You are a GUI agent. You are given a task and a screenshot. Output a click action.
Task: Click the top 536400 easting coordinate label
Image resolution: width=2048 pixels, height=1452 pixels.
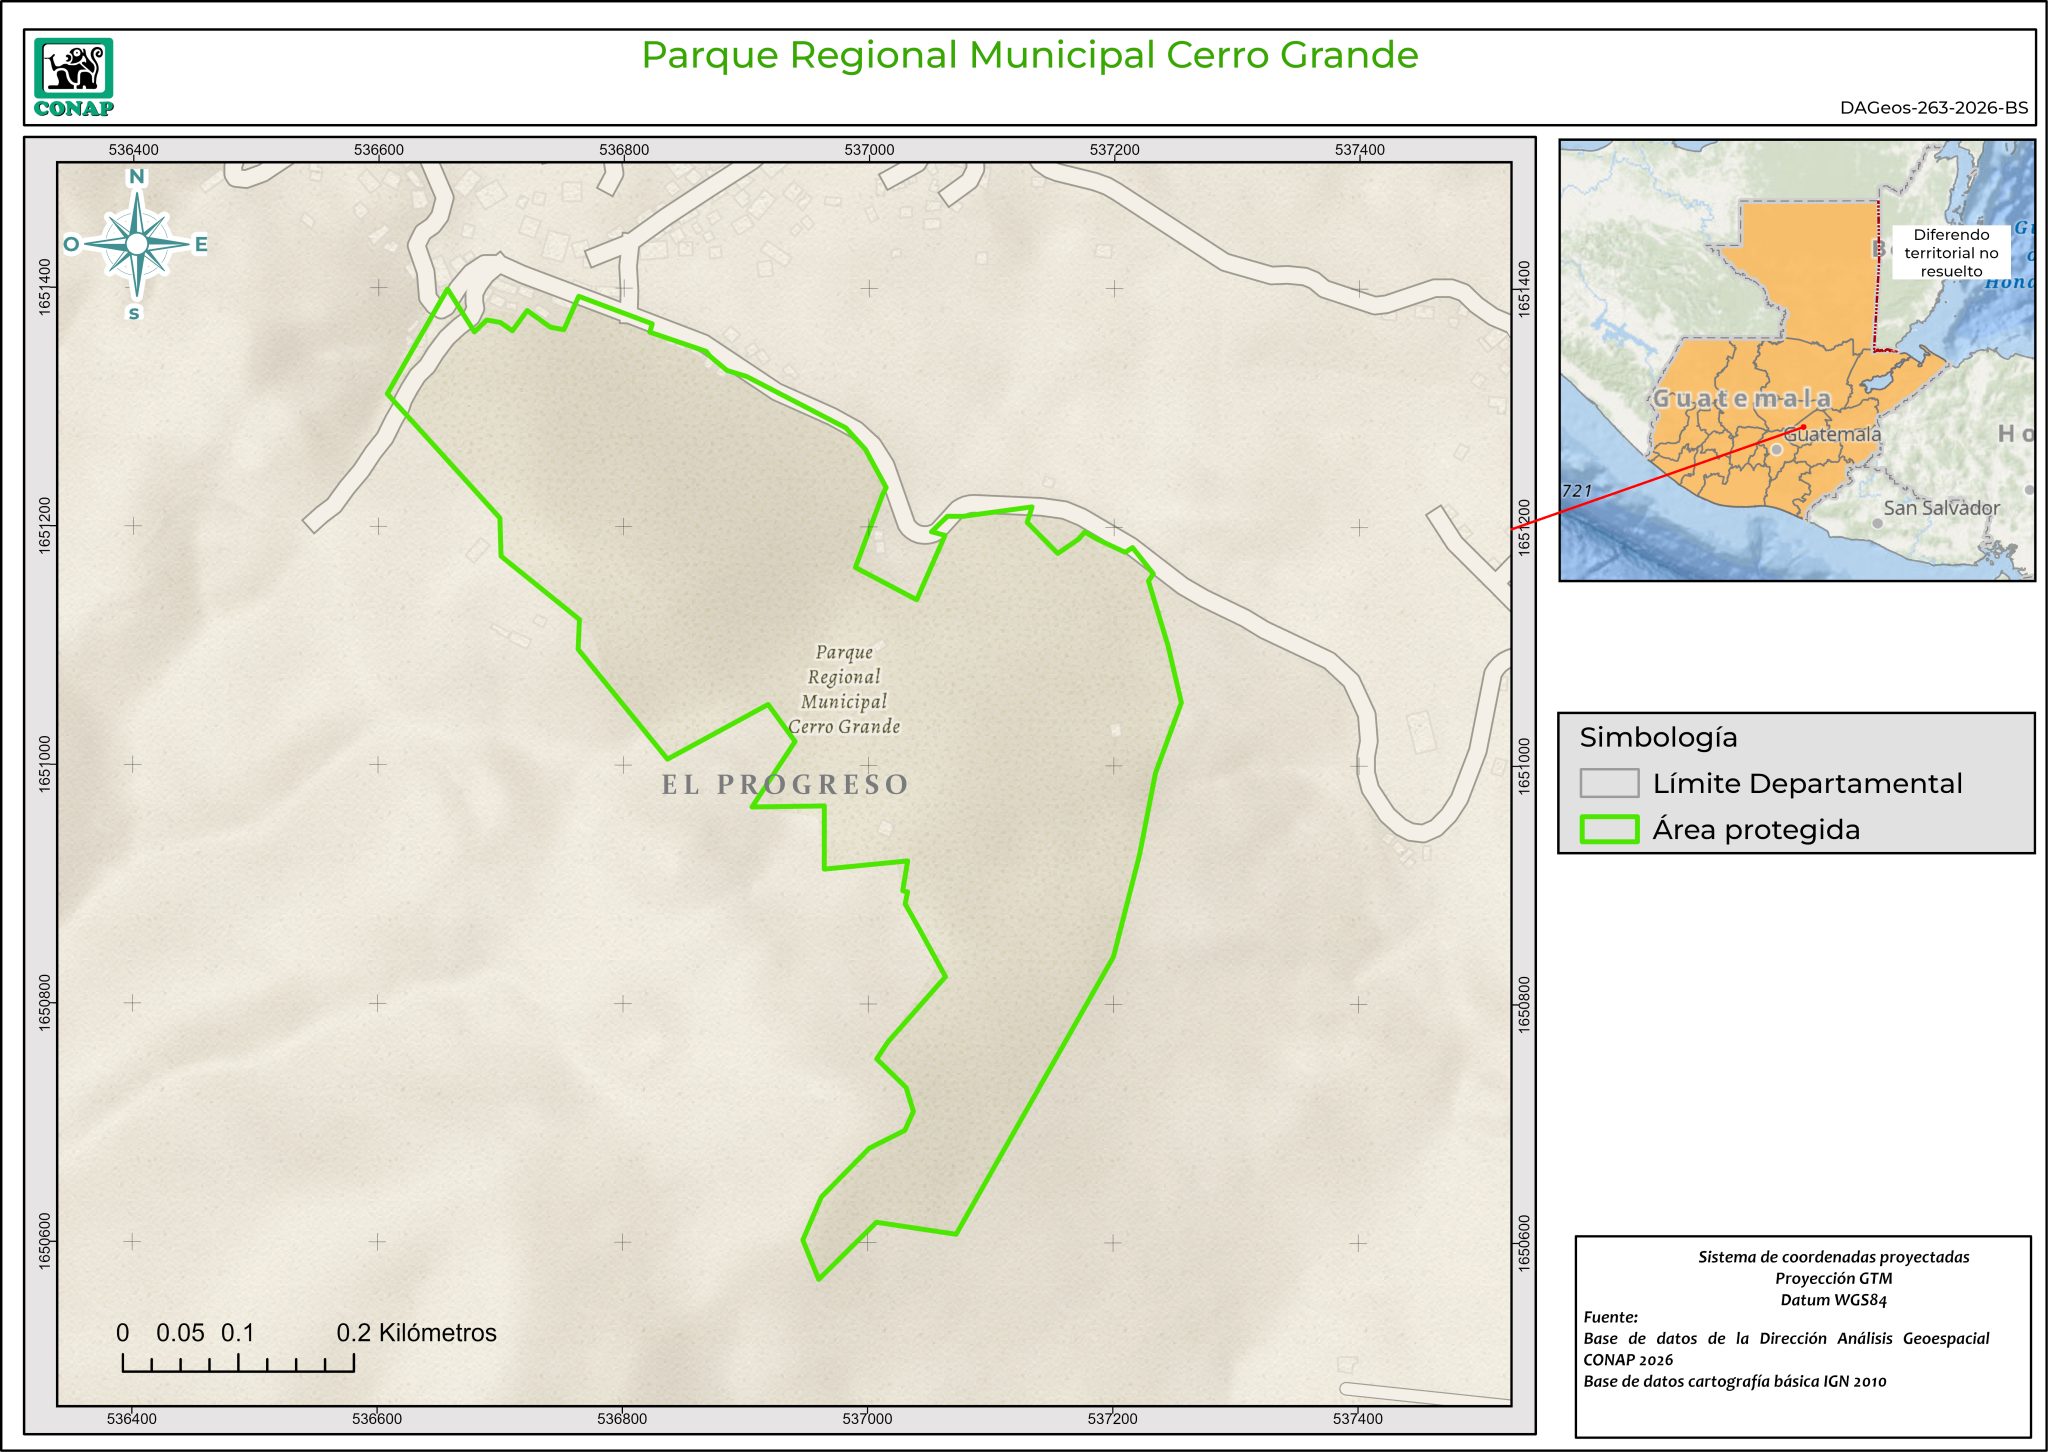tap(133, 150)
